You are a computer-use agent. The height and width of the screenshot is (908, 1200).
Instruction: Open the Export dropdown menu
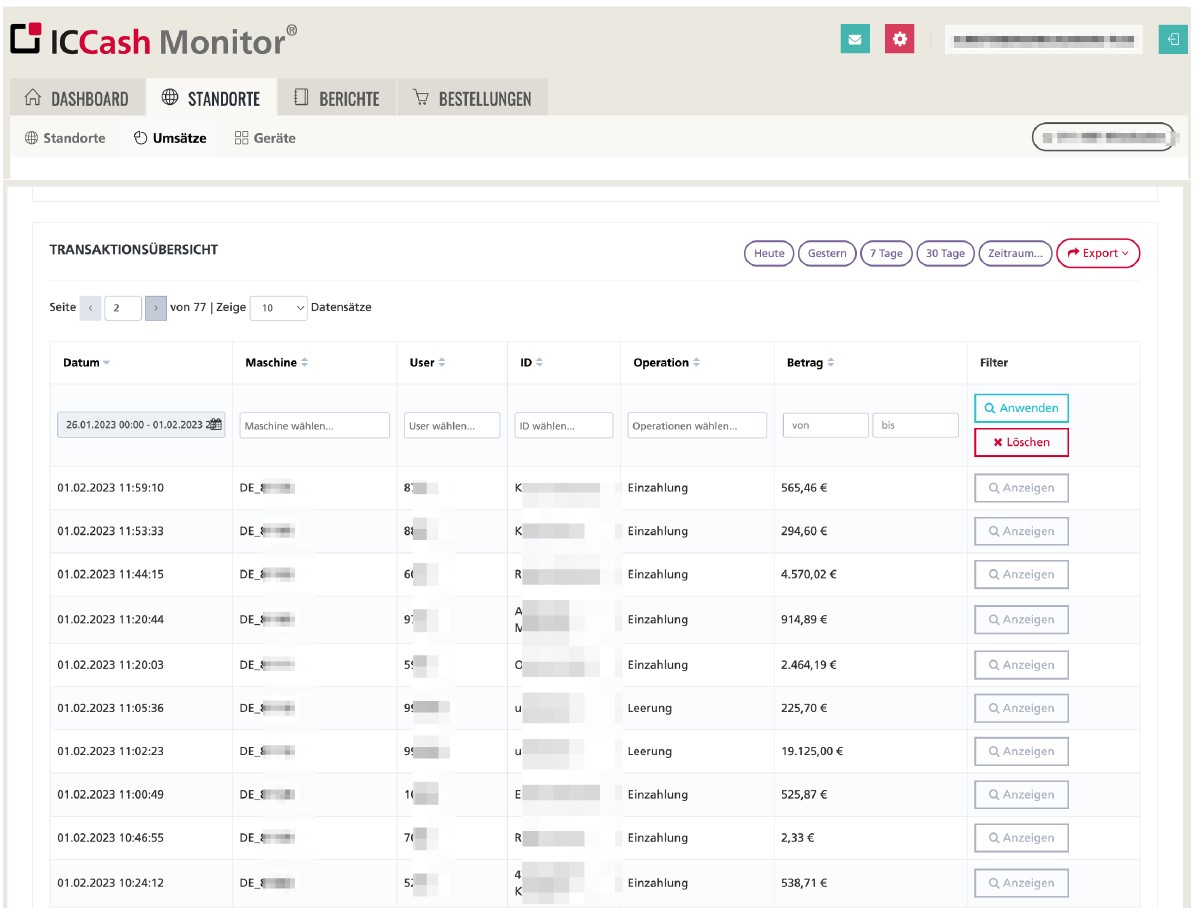click(1098, 254)
